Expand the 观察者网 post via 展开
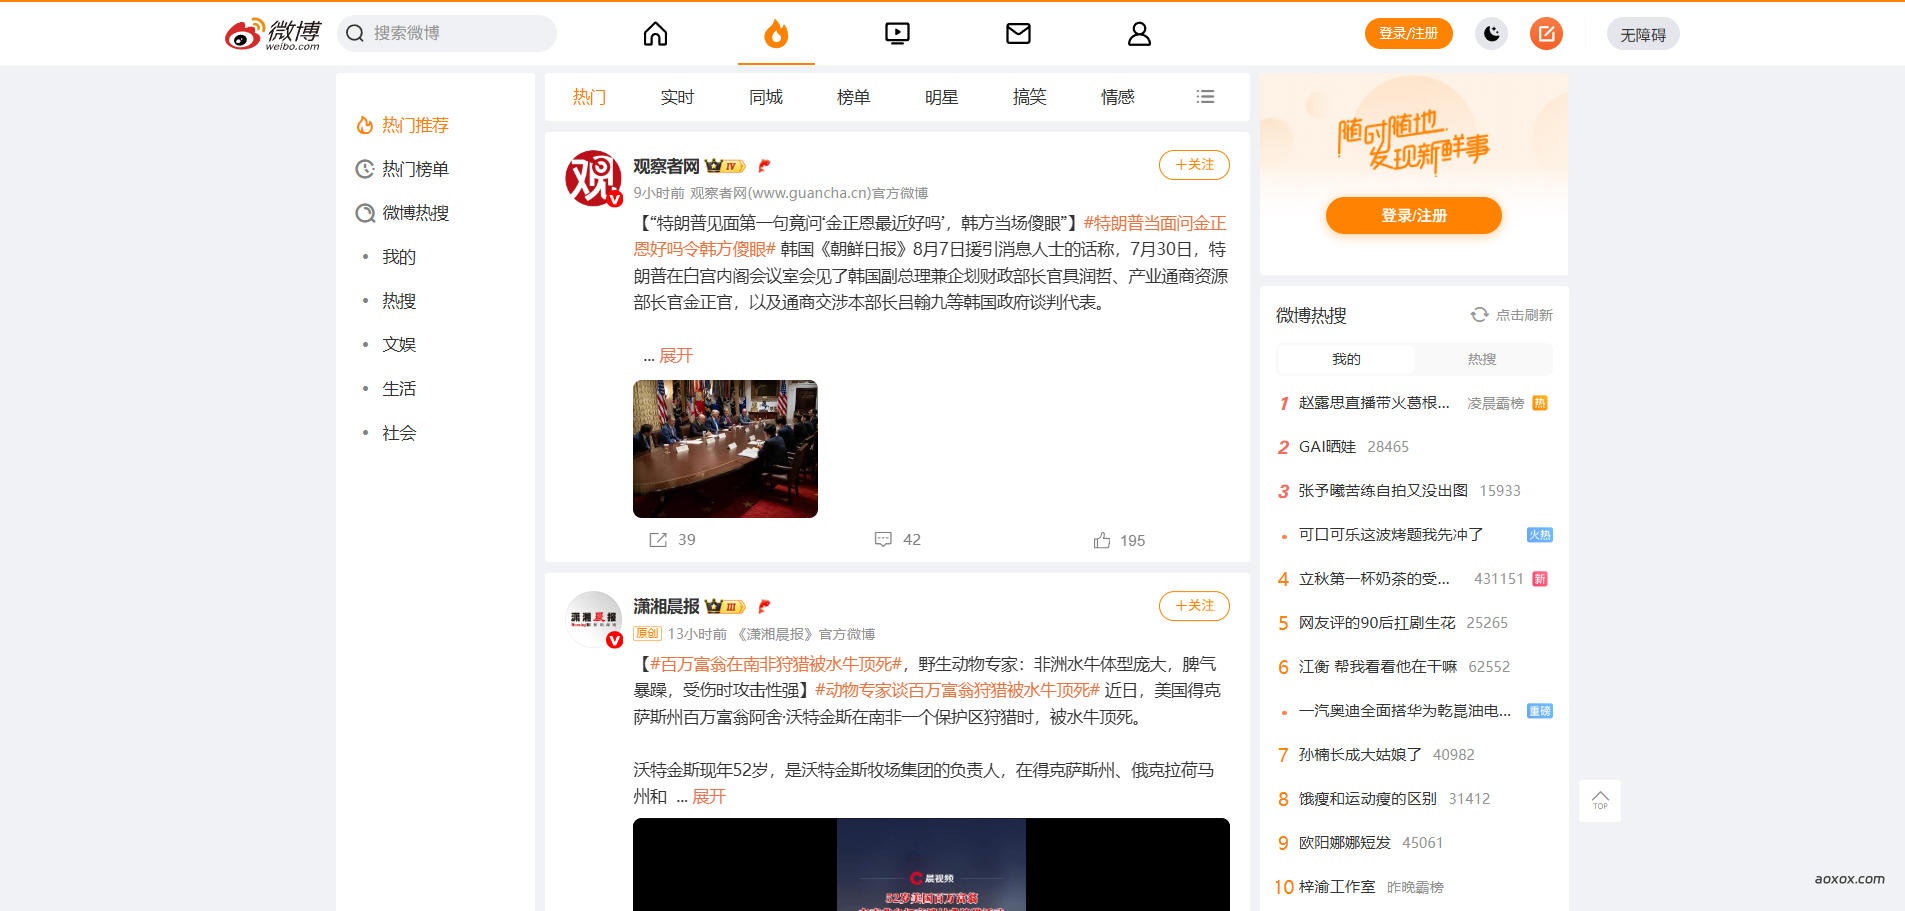Image resolution: width=1905 pixels, height=911 pixels. click(674, 355)
